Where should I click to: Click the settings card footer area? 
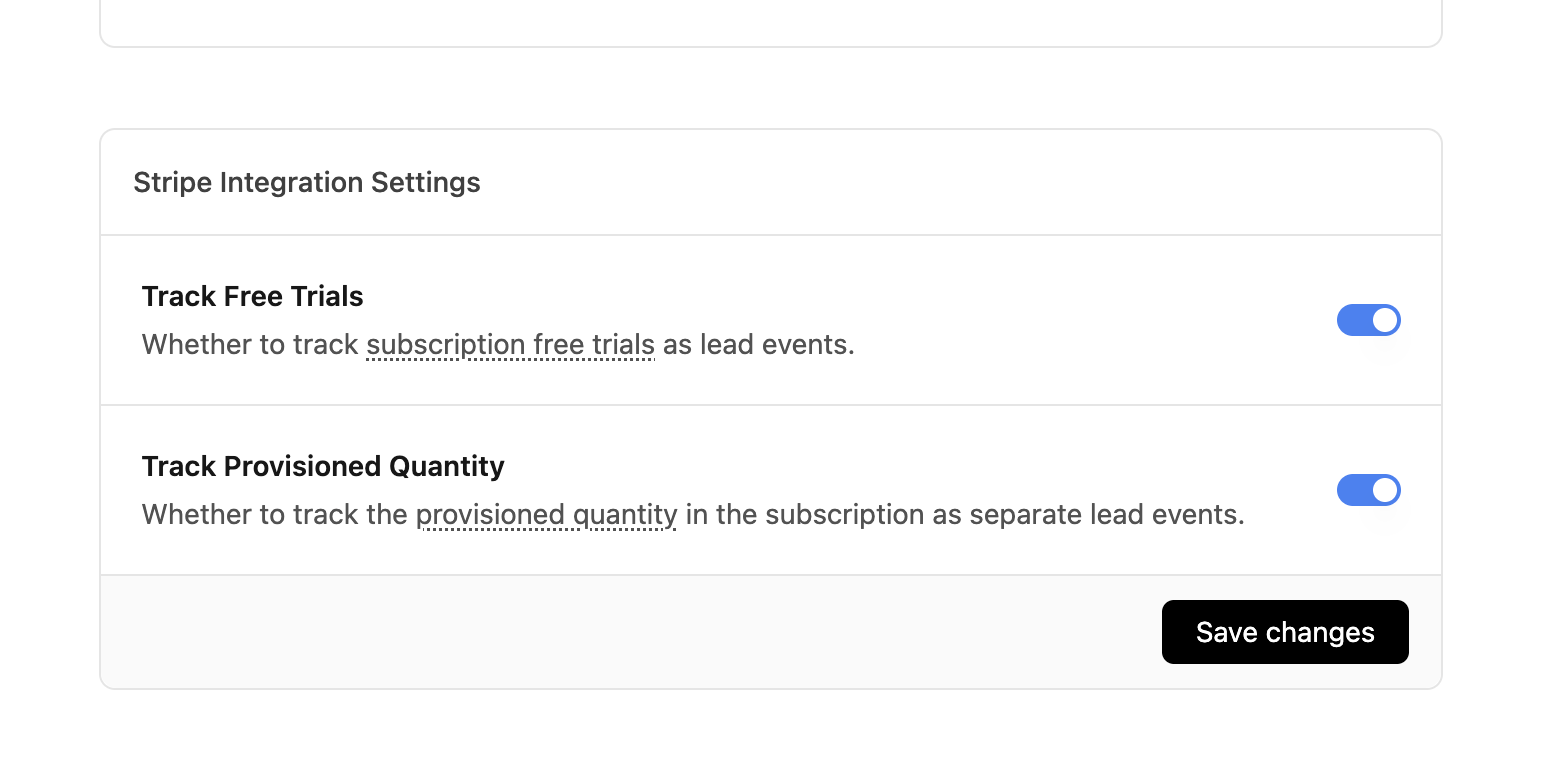(x=600, y=632)
